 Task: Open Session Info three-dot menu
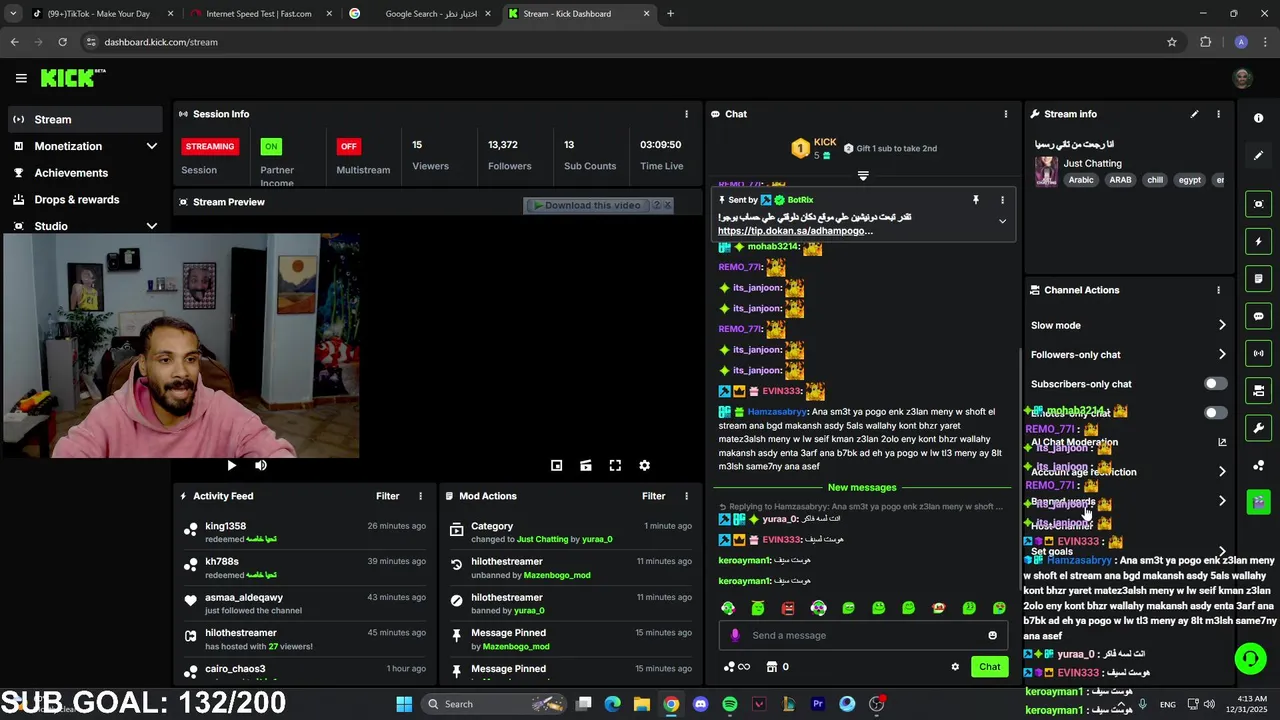[x=686, y=114]
